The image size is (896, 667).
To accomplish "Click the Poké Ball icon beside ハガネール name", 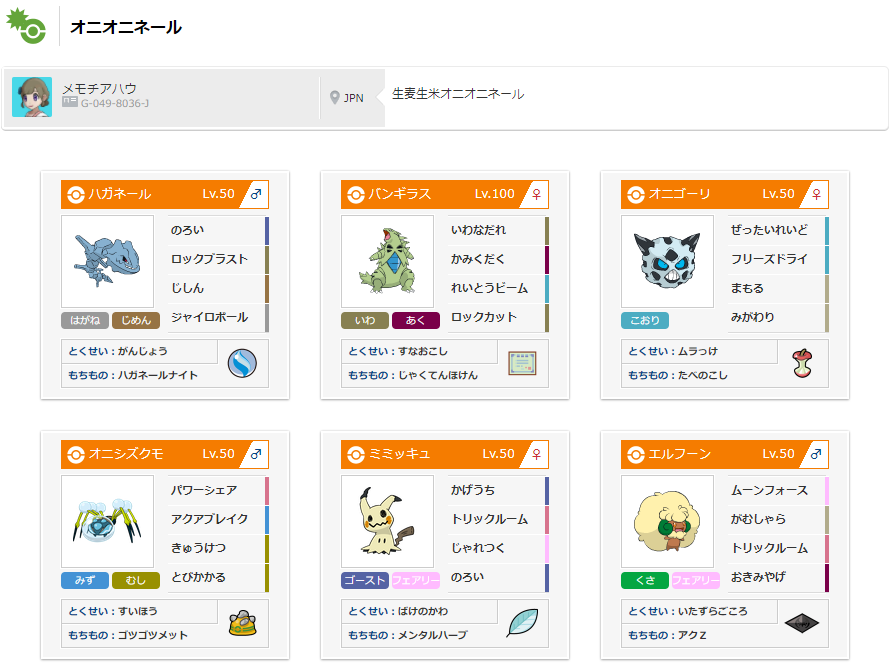I will (75, 195).
